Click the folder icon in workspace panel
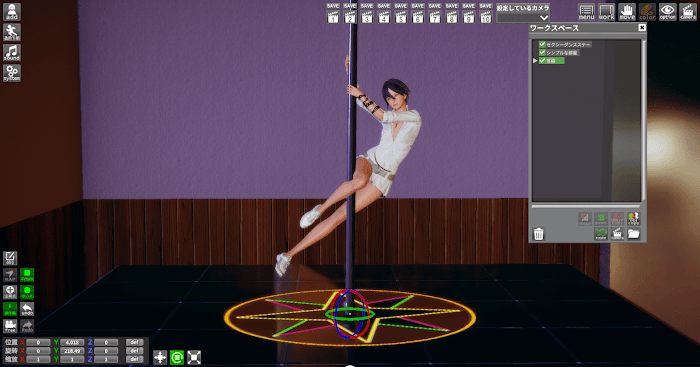 [633, 234]
